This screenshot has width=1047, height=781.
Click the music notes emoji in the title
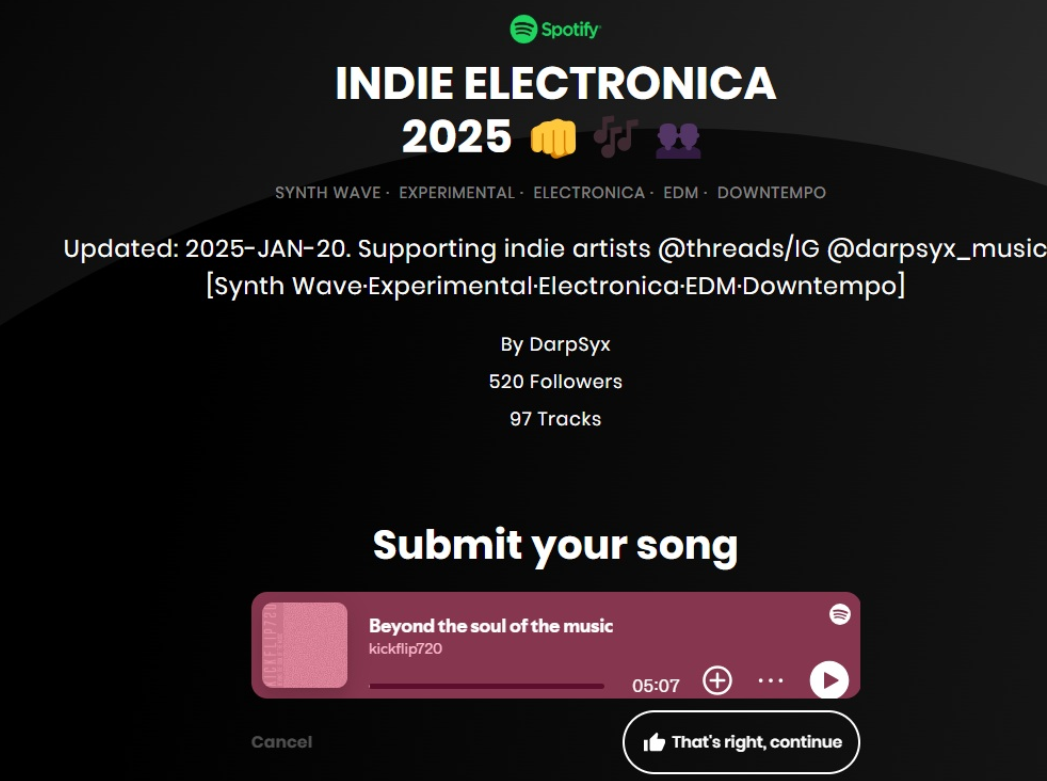pos(615,136)
